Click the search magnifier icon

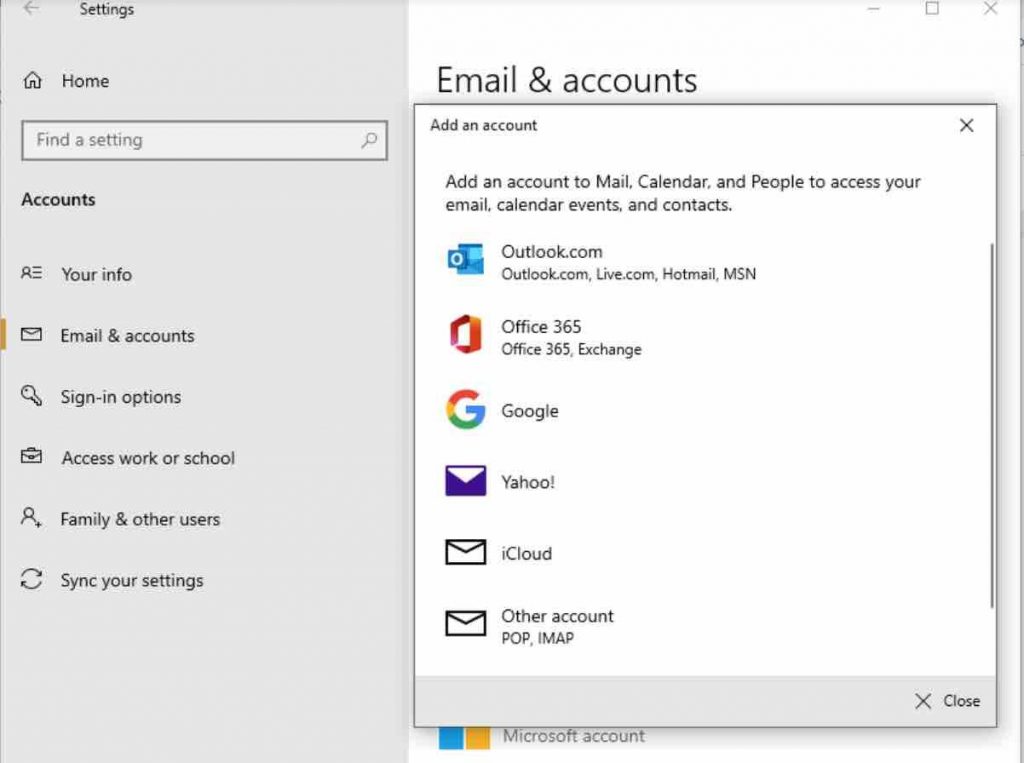coord(369,140)
